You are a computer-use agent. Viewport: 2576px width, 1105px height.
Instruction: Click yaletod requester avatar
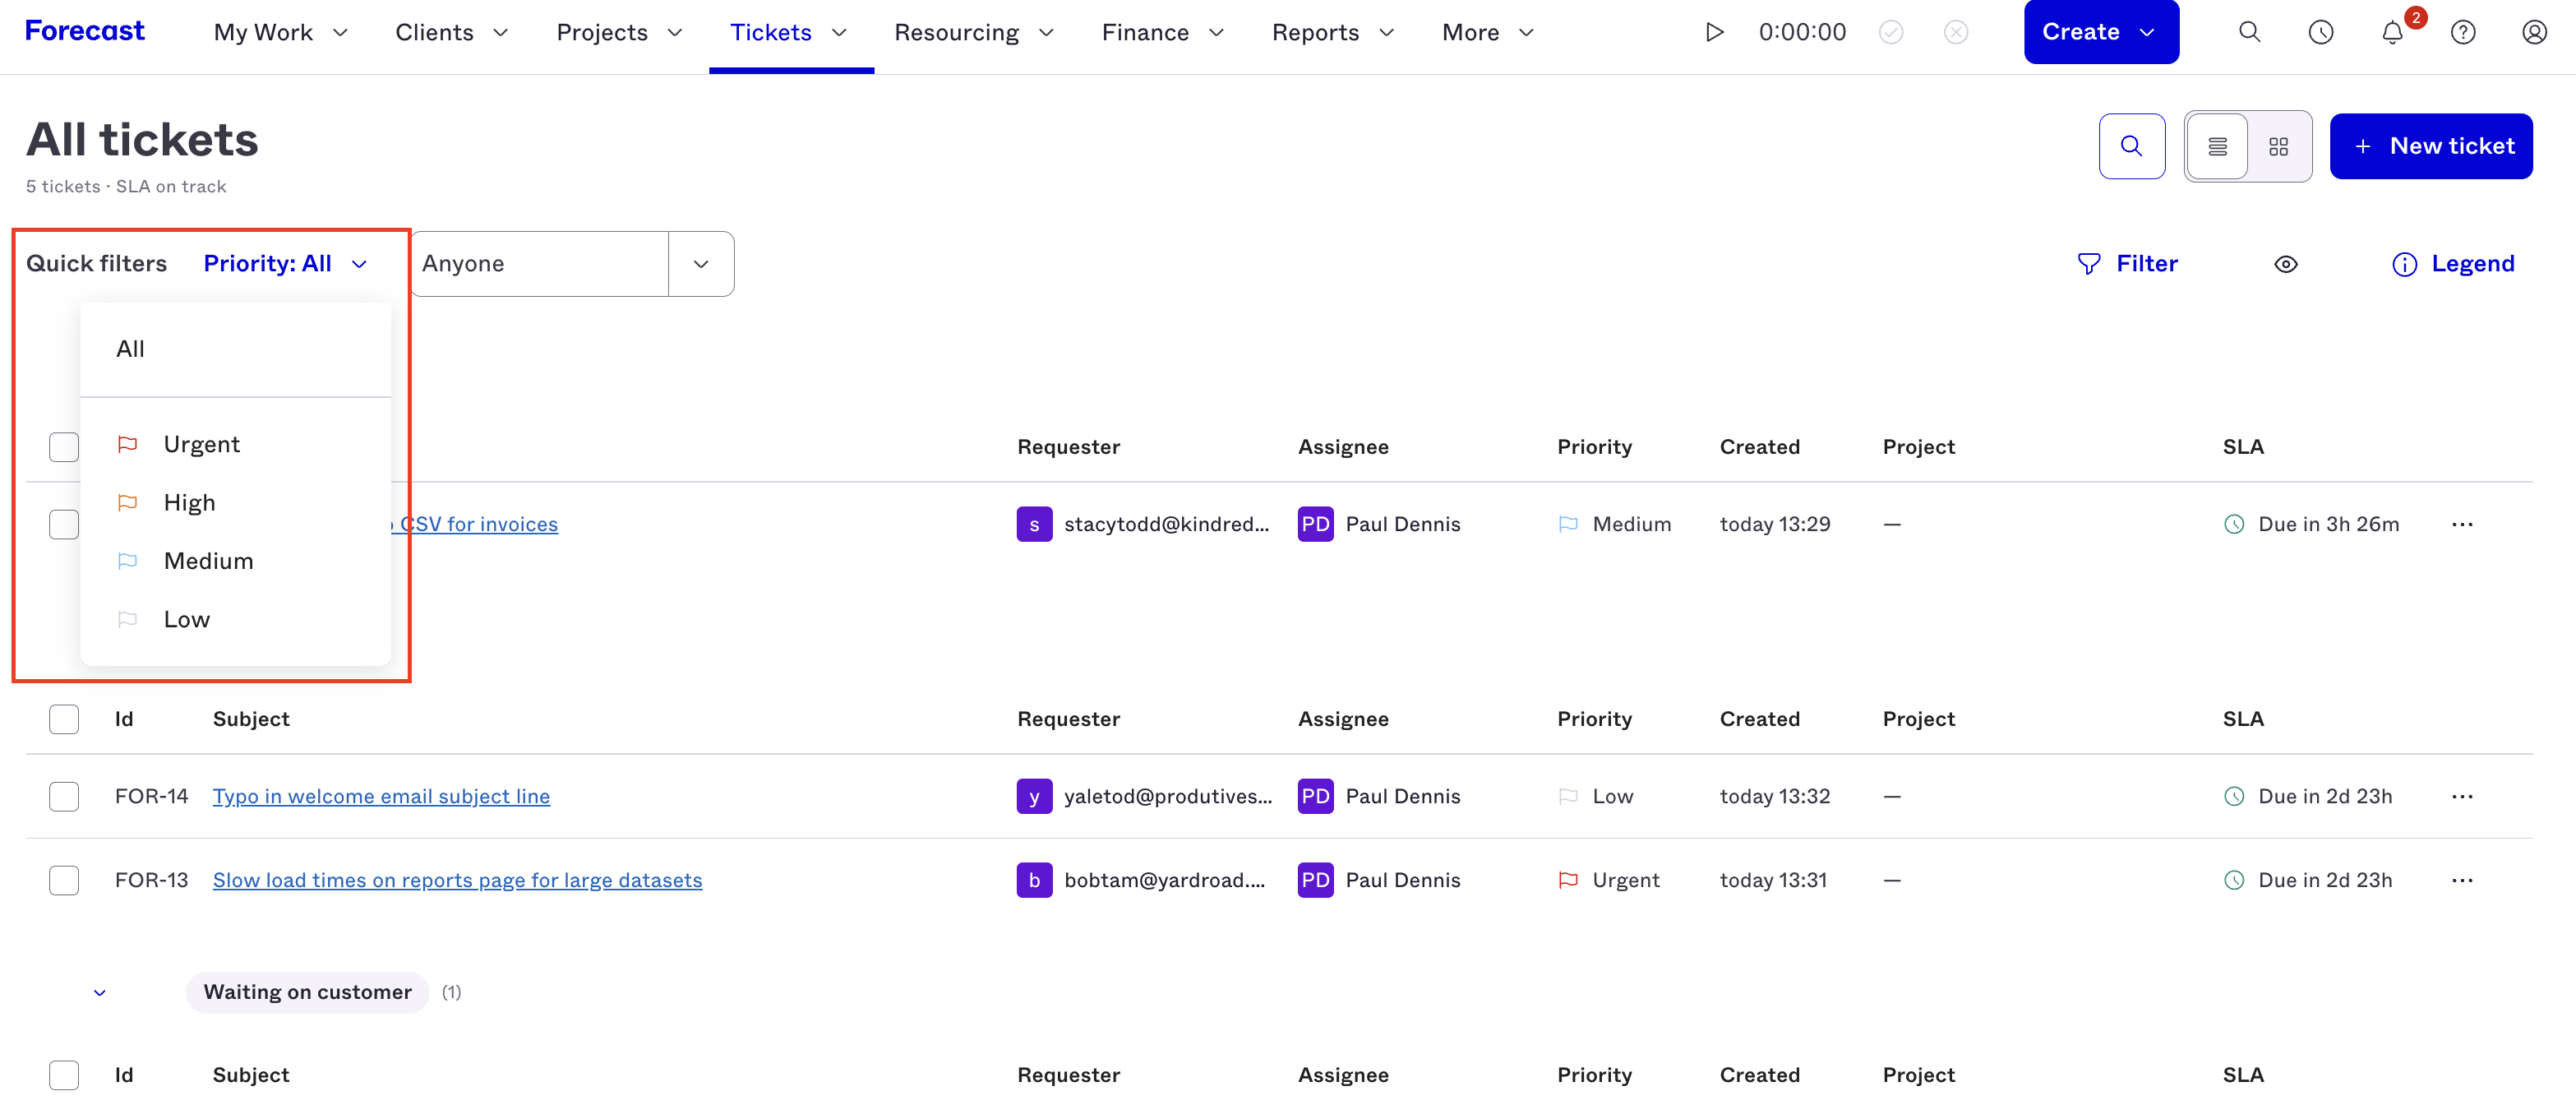click(x=1034, y=797)
